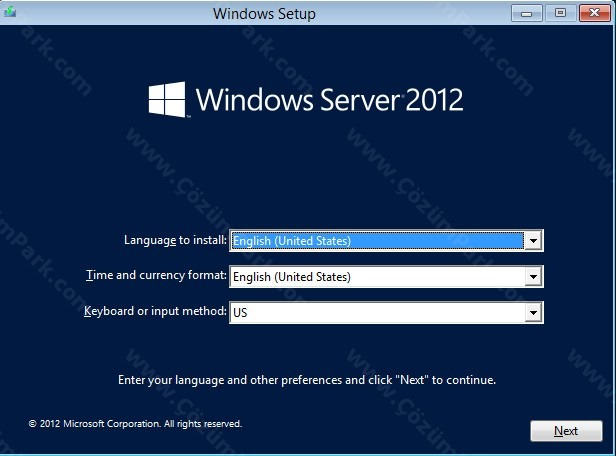Click the "Enter your language" instruction text
The image size is (616, 456).
tap(307, 380)
